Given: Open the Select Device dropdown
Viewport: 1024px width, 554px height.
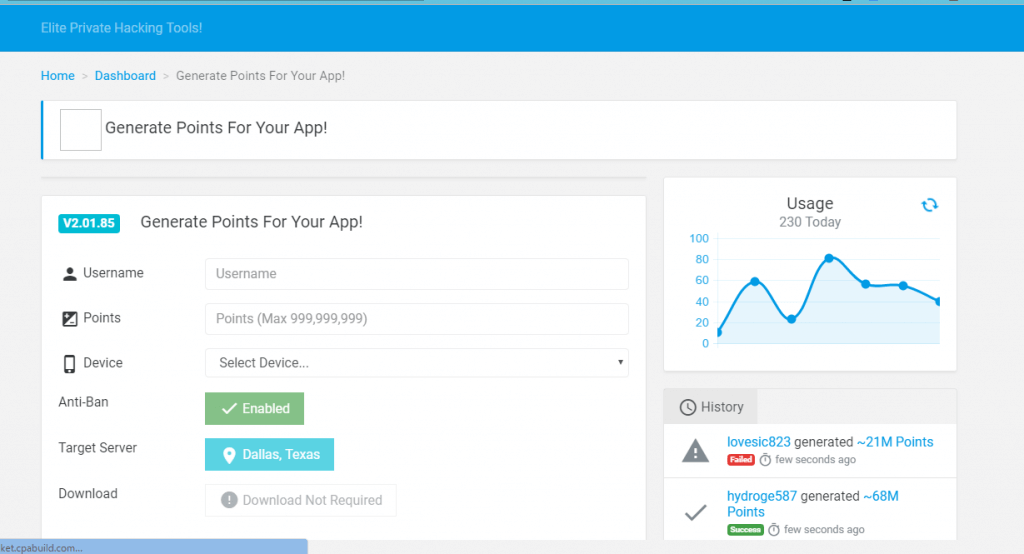Looking at the screenshot, I should click(x=417, y=363).
